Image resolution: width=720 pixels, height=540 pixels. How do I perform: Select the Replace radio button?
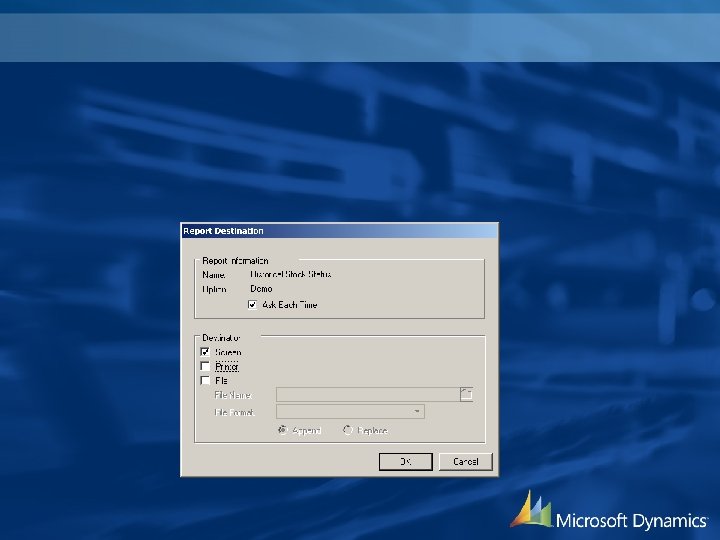(x=348, y=430)
